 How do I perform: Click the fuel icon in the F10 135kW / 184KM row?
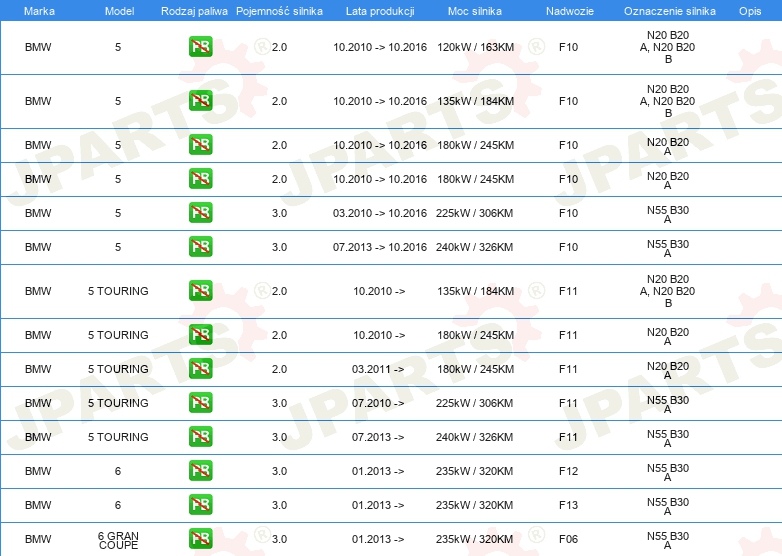click(200, 101)
